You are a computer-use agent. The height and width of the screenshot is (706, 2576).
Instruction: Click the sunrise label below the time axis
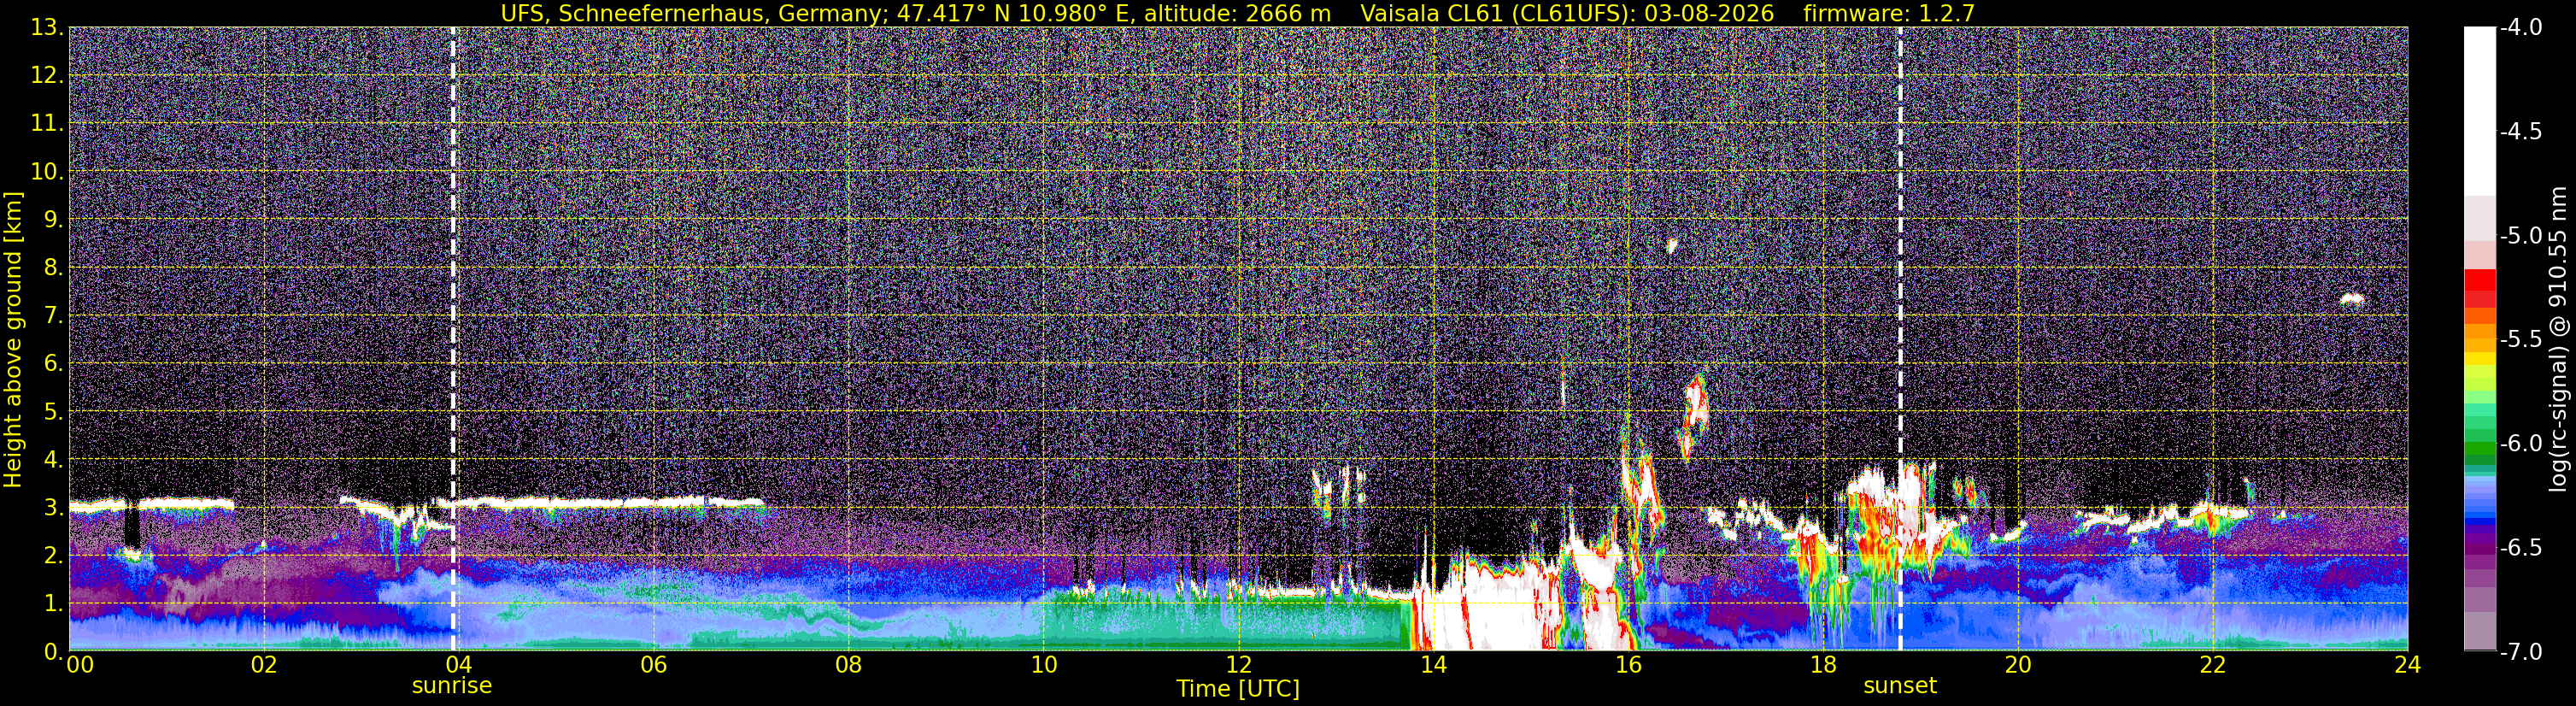click(x=452, y=686)
